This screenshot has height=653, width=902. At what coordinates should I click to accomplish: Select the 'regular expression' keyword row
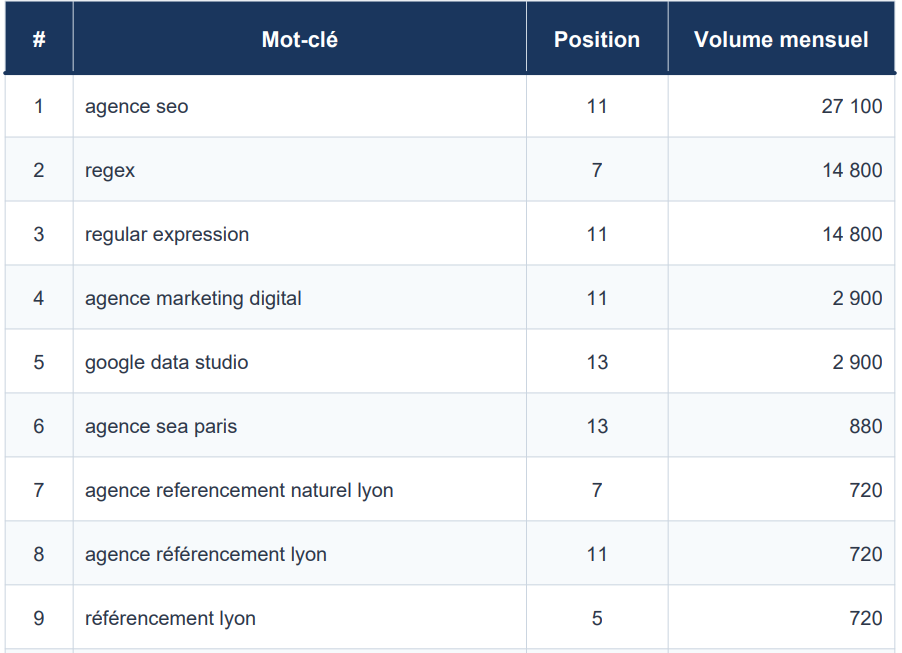pyautogui.click(x=167, y=234)
